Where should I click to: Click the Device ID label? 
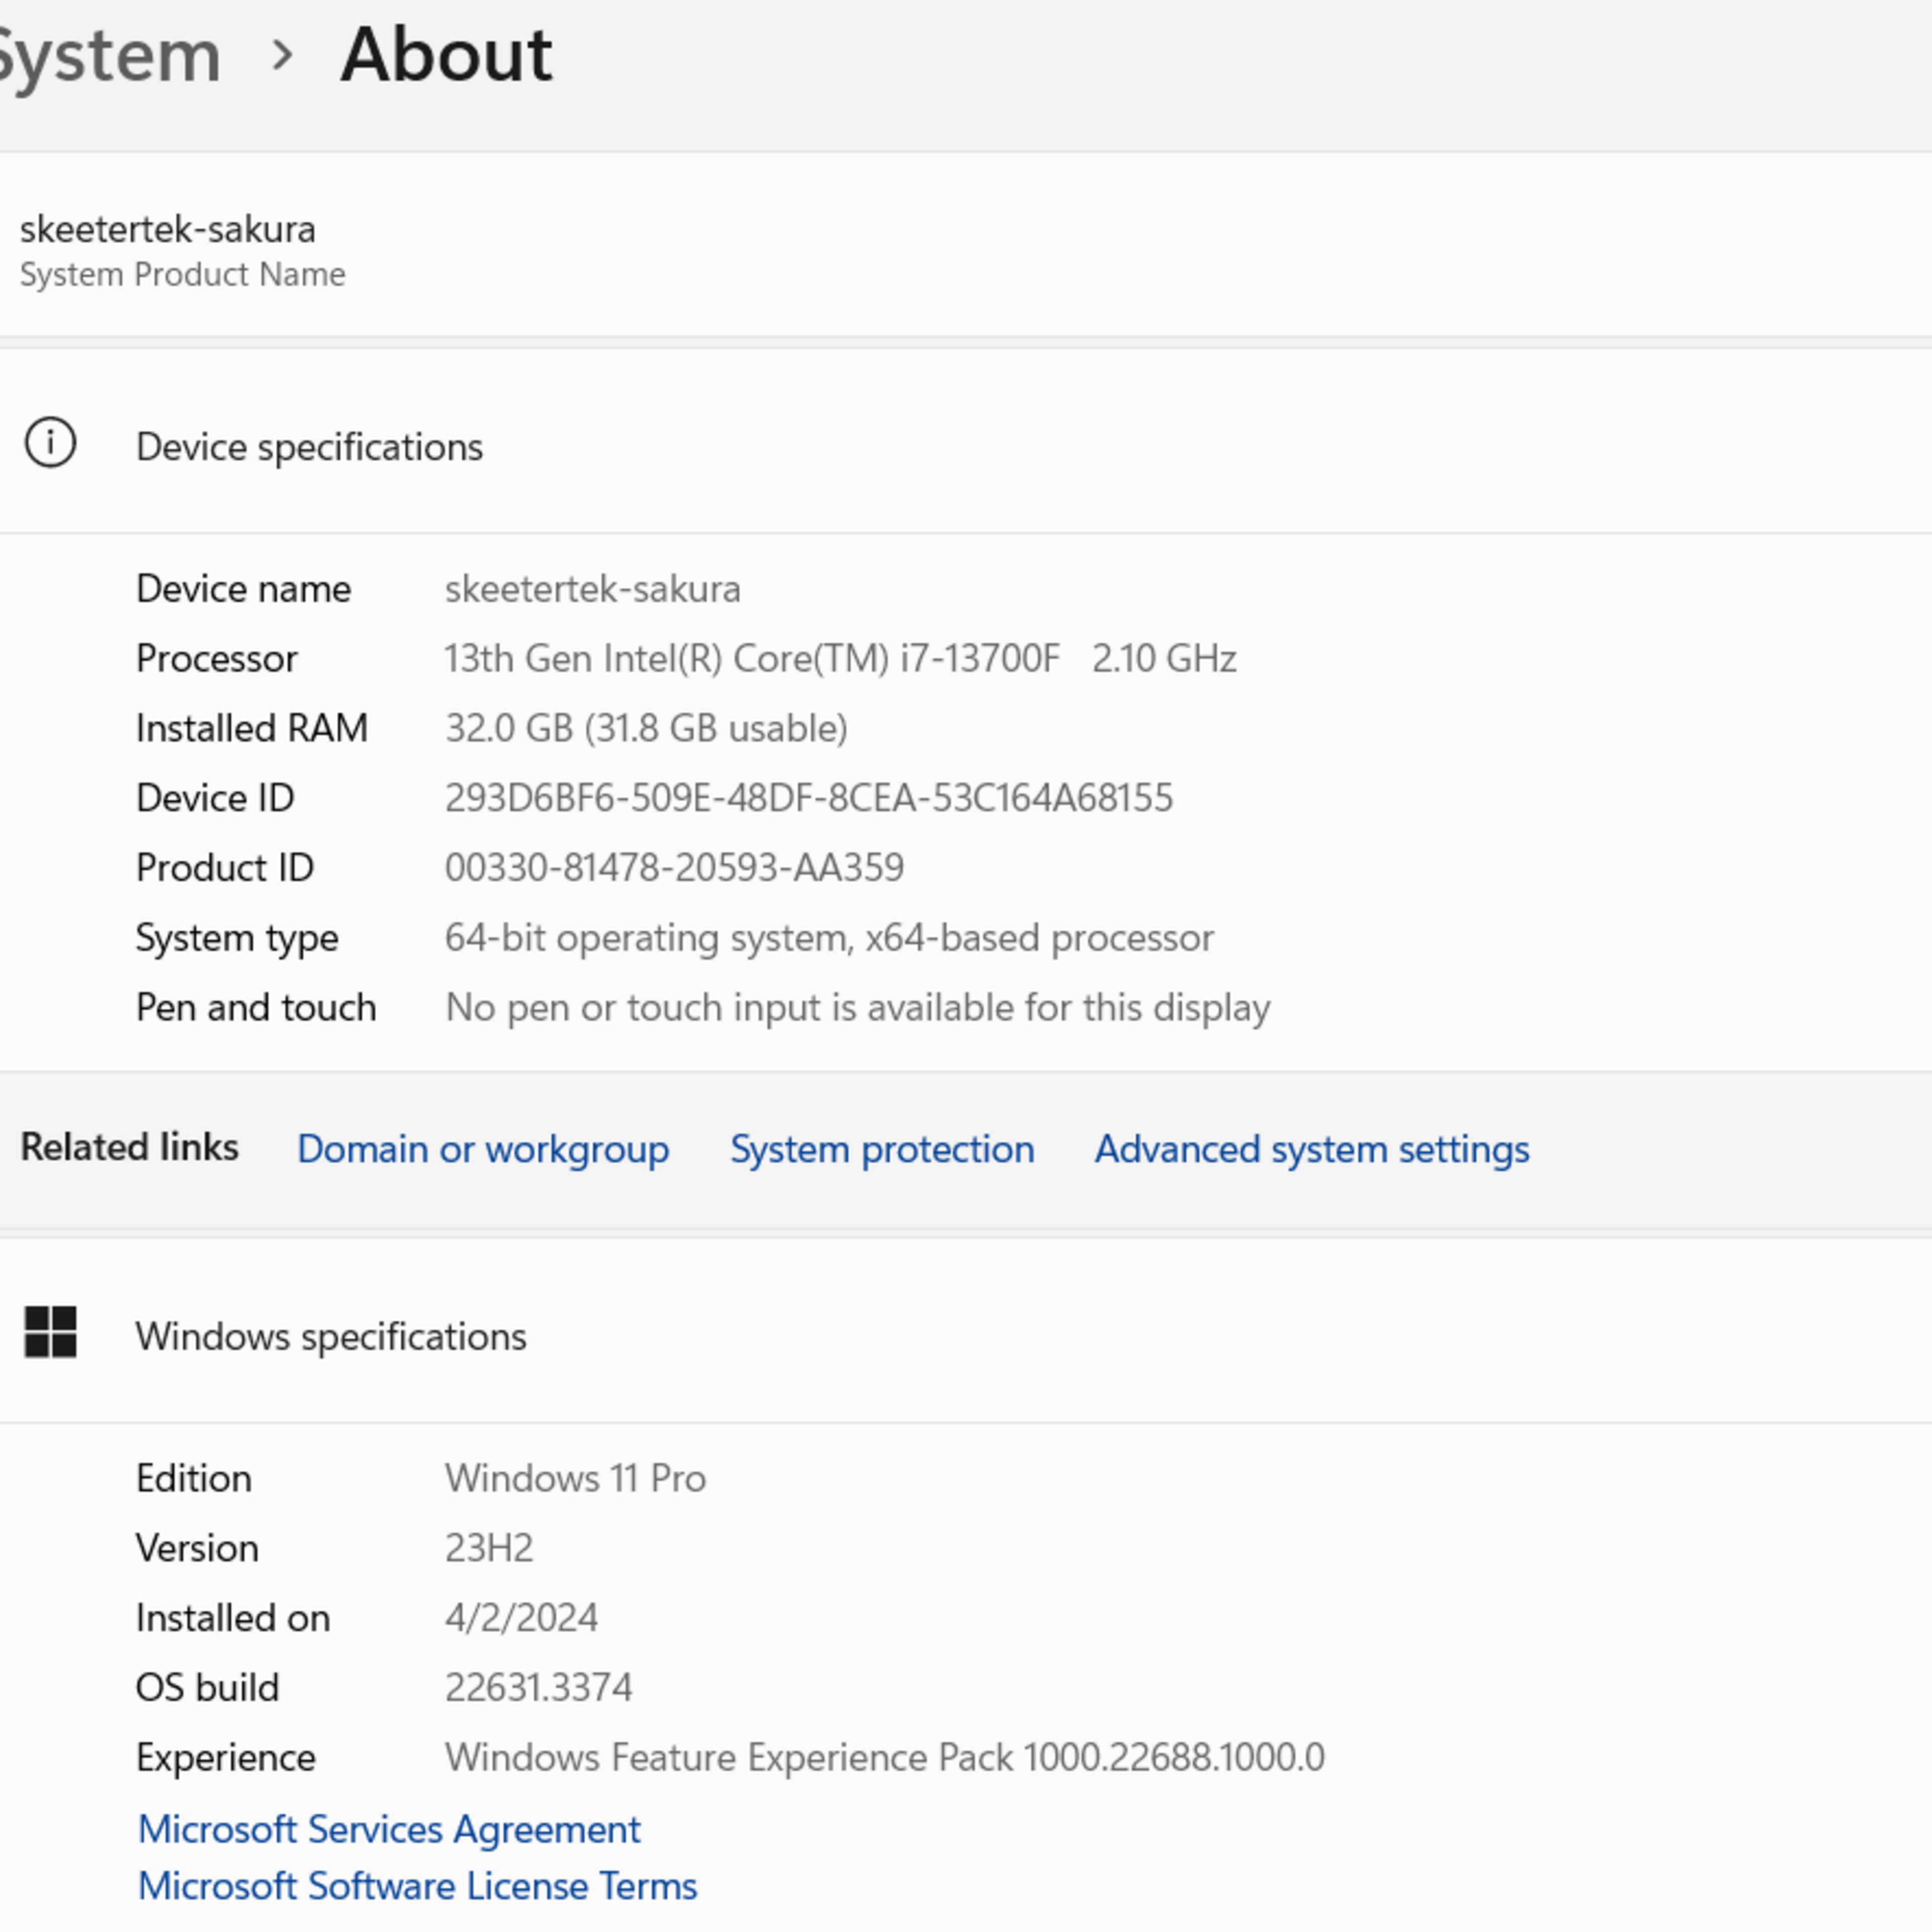[215, 798]
